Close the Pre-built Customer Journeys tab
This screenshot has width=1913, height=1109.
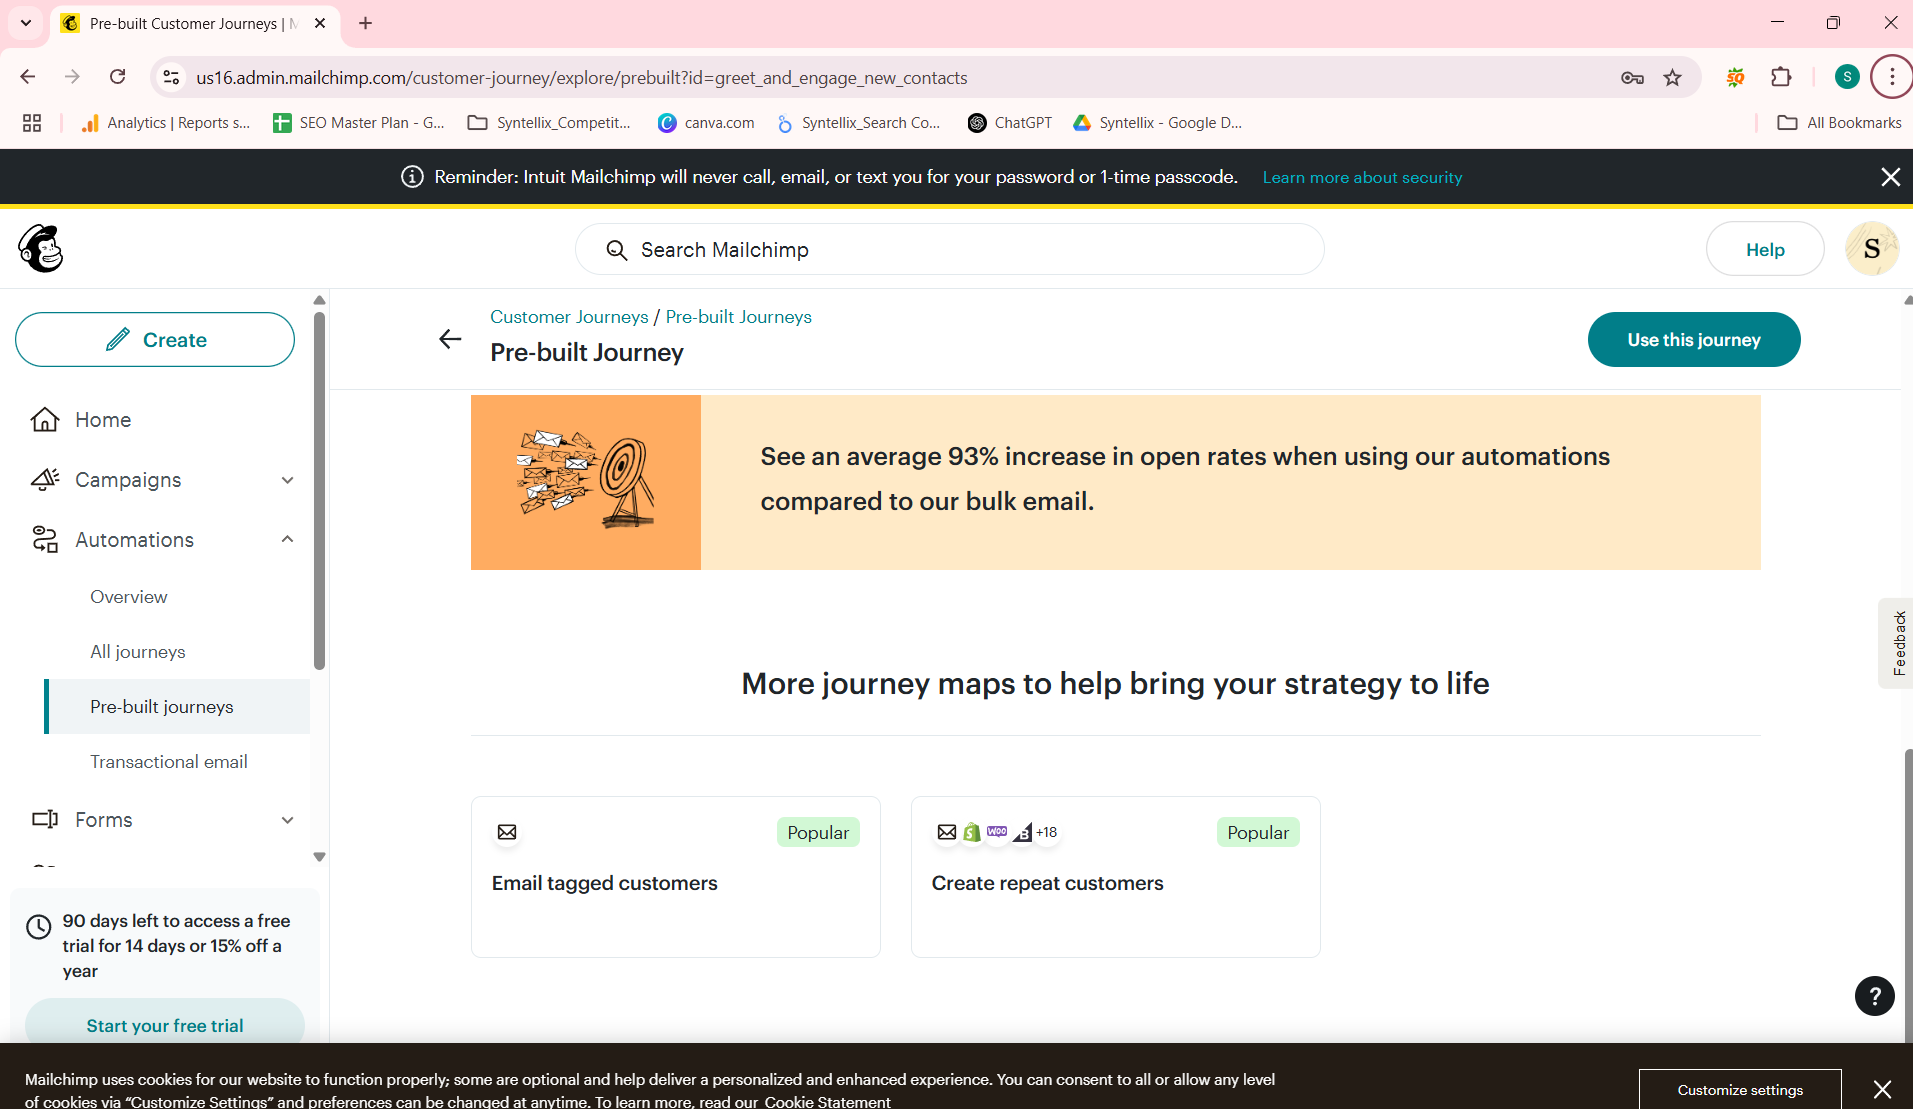click(x=320, y=23)
